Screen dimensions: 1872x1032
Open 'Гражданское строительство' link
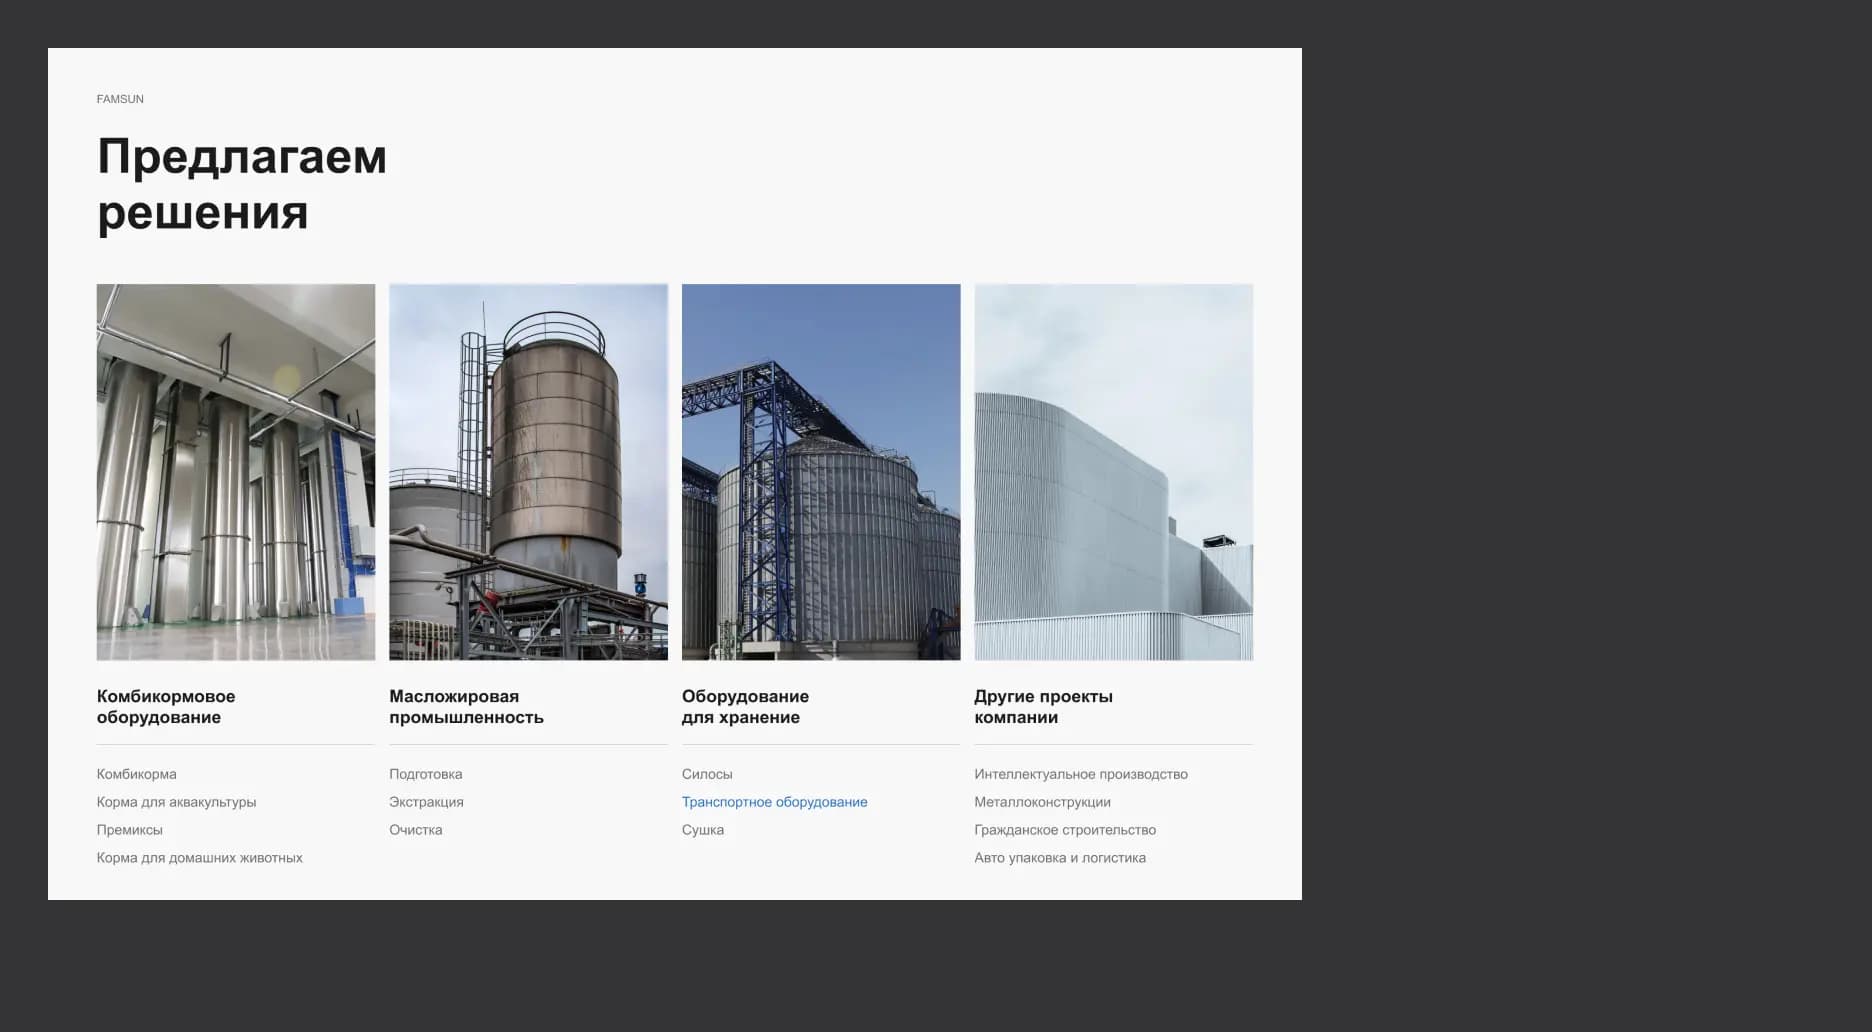(1065, 830)
